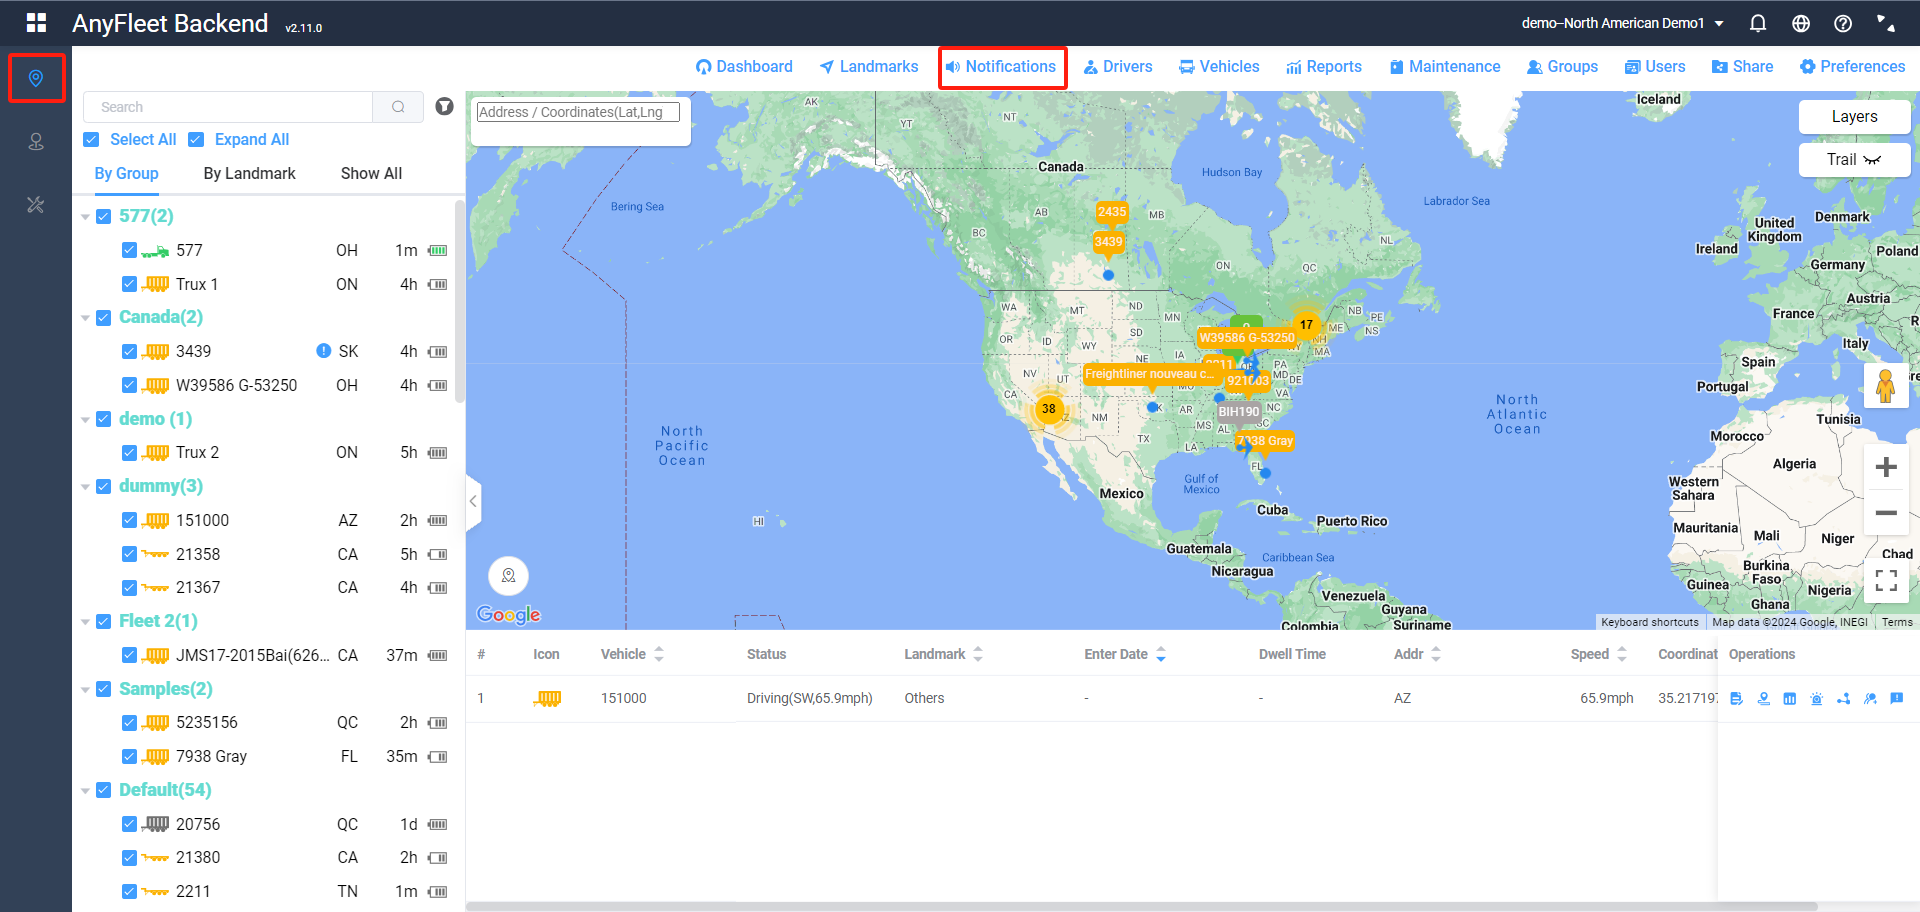Uncheck the Fleet 2(1) group checkbox
The width and height of the screenshot is (1920, 912).
[x=103, y=621]
